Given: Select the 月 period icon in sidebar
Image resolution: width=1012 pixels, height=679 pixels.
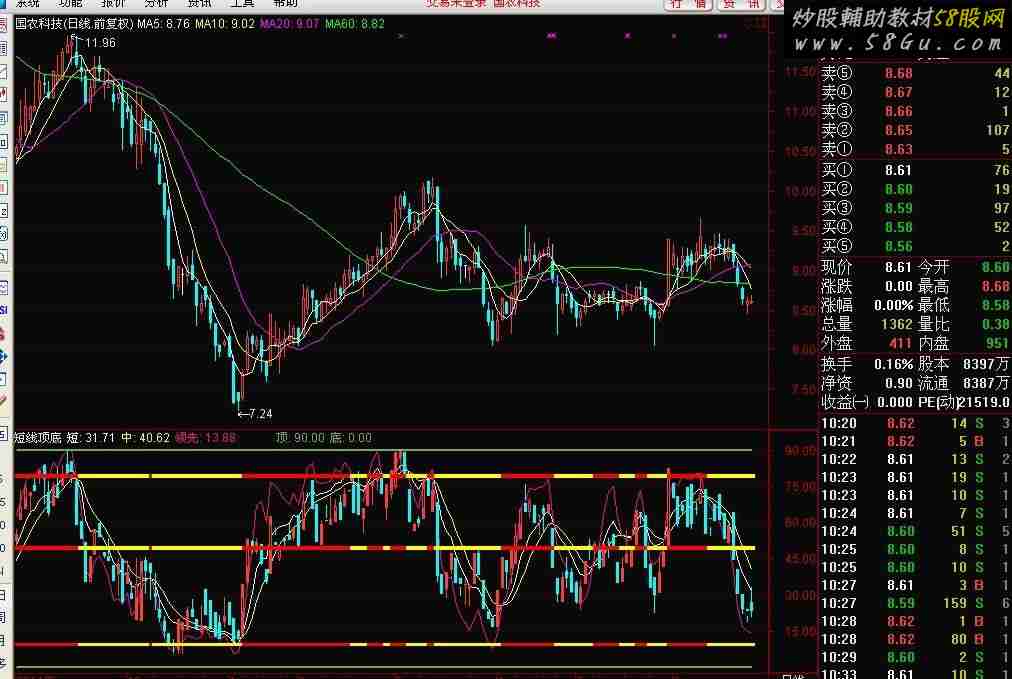Looking at the screenshot, I should point(4,640).
